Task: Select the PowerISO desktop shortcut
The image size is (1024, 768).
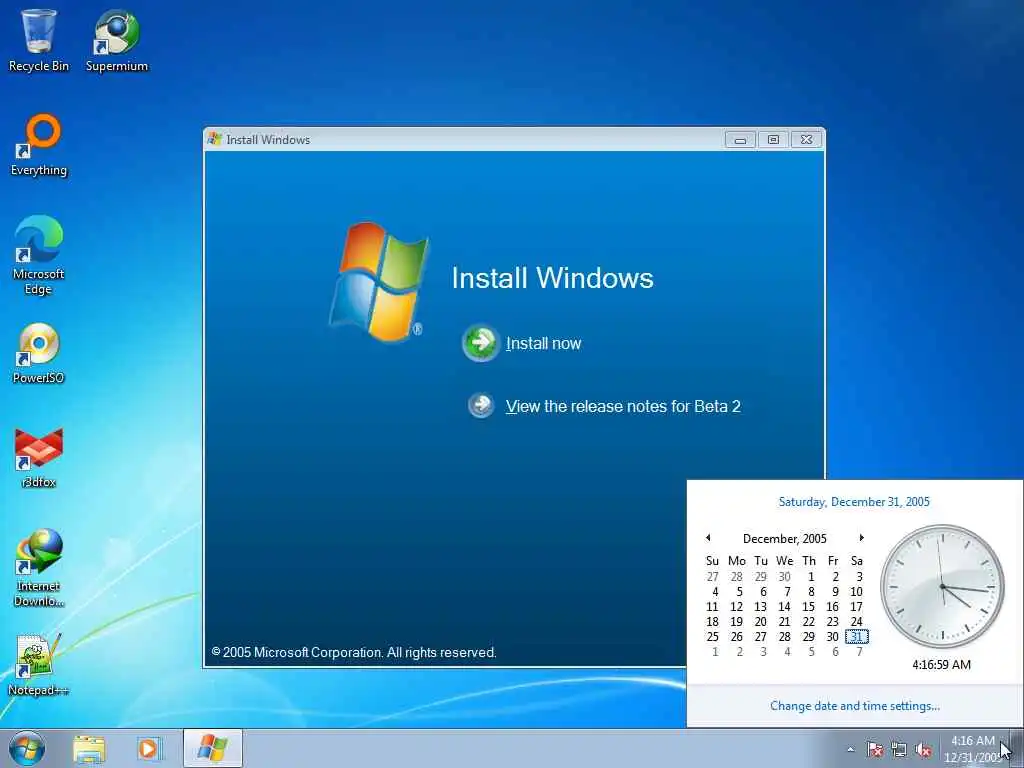Action: coord(39,353)
